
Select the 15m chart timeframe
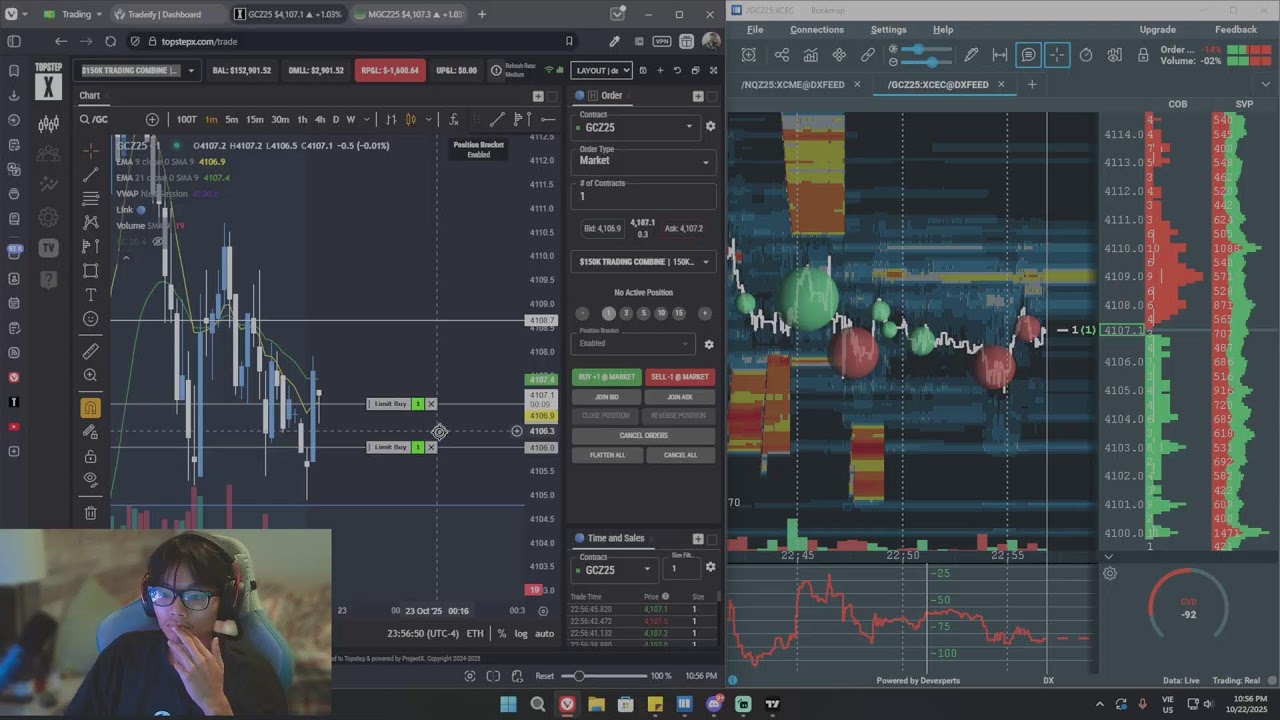click(x=255, y=120)
